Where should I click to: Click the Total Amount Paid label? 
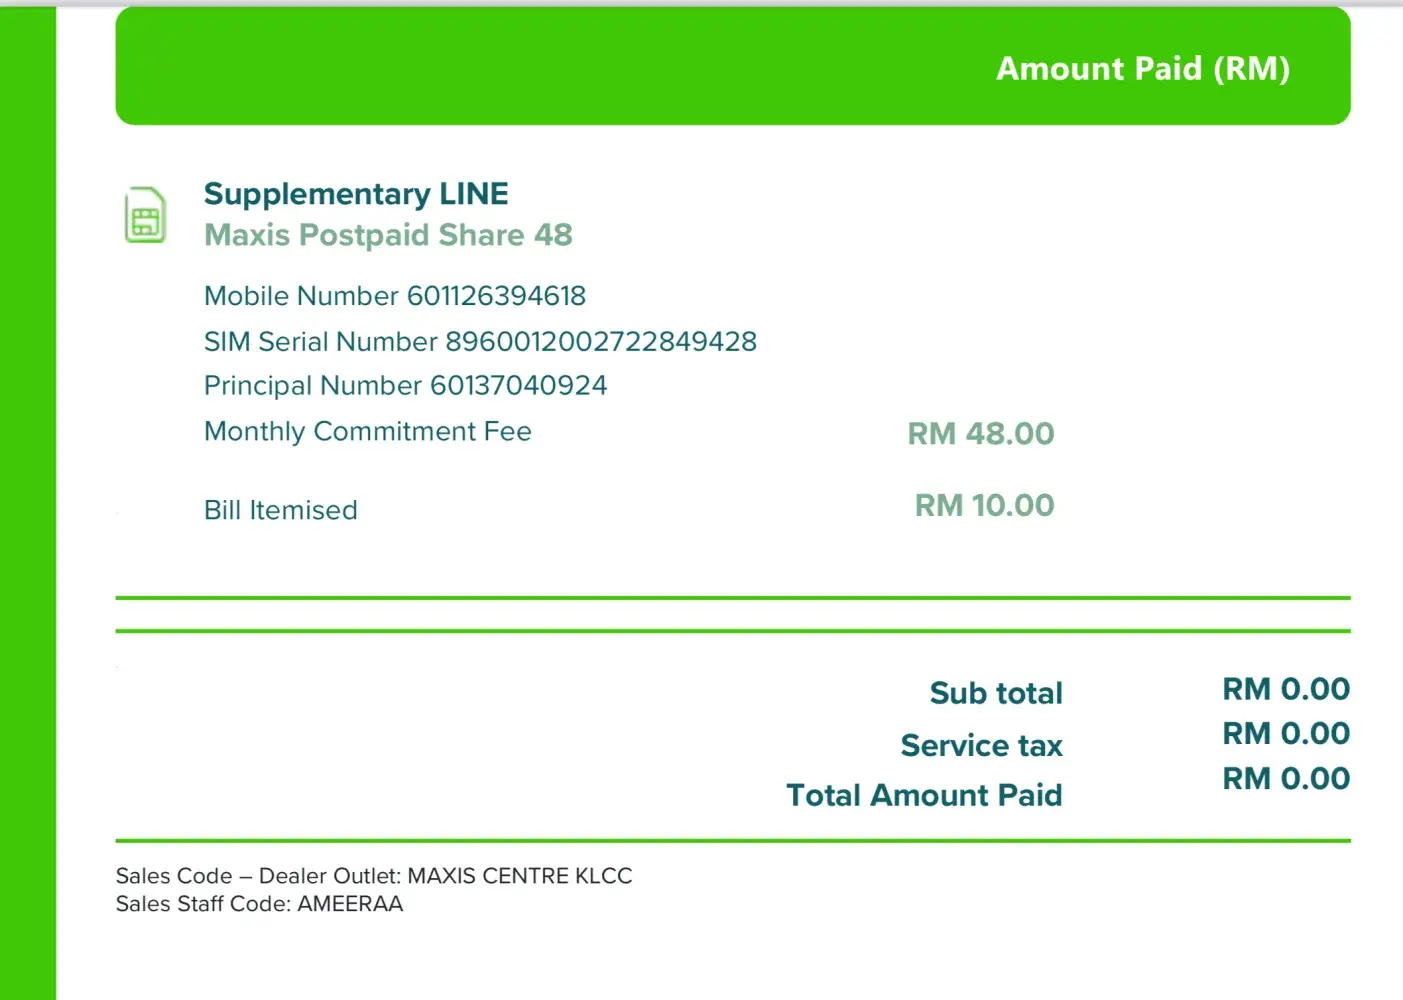924,795
